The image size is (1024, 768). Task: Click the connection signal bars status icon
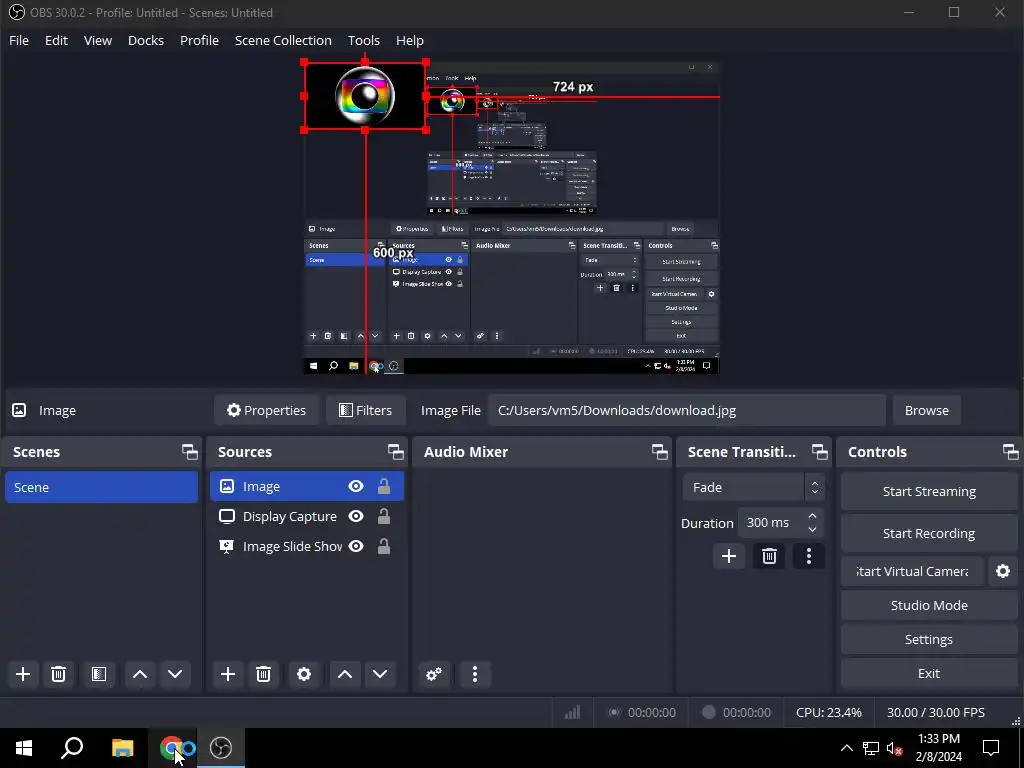pos(573,712)
